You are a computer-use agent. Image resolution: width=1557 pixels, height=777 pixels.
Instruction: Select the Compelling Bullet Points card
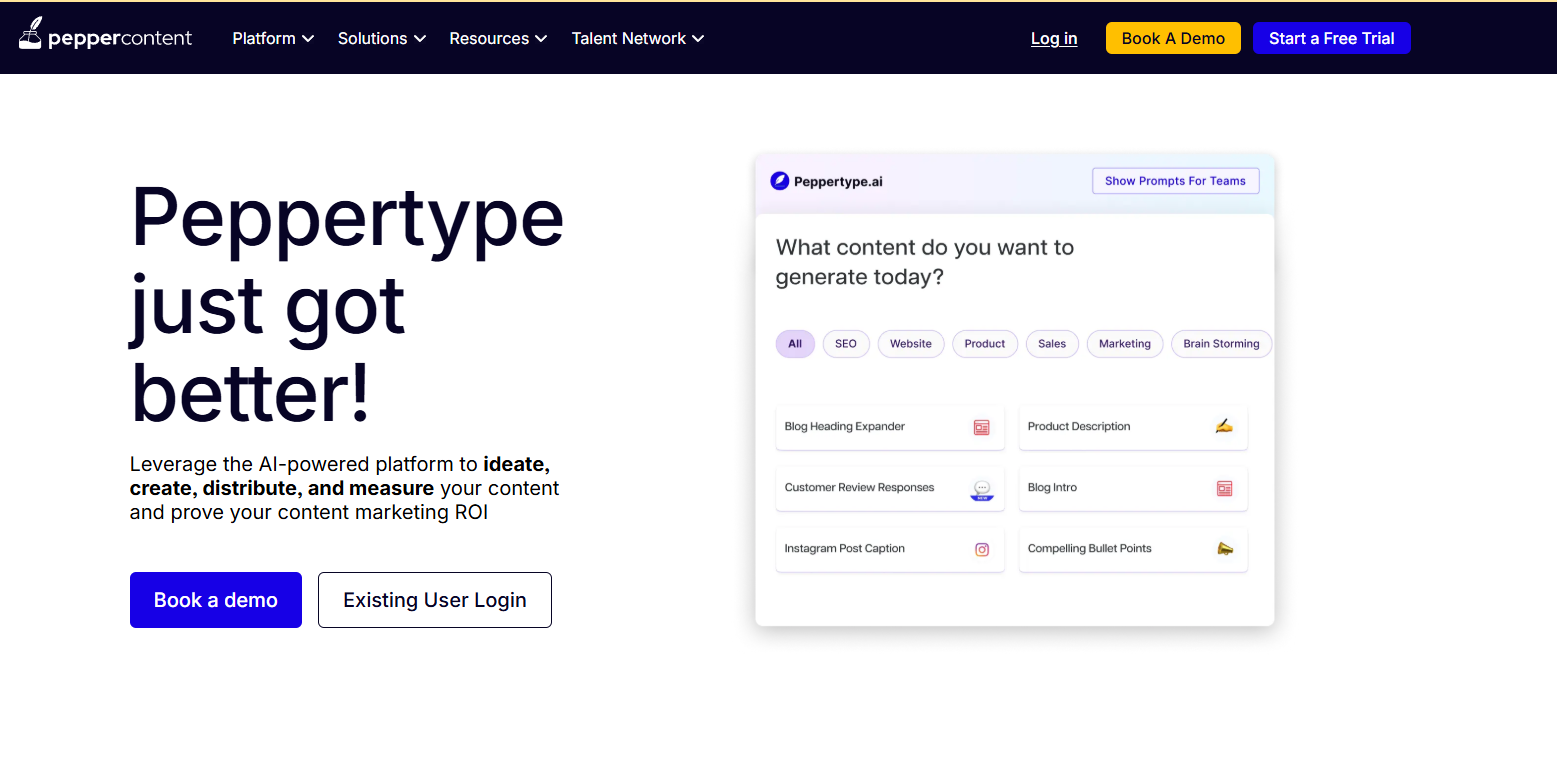pyautogui.click(x=1133, y=549)
